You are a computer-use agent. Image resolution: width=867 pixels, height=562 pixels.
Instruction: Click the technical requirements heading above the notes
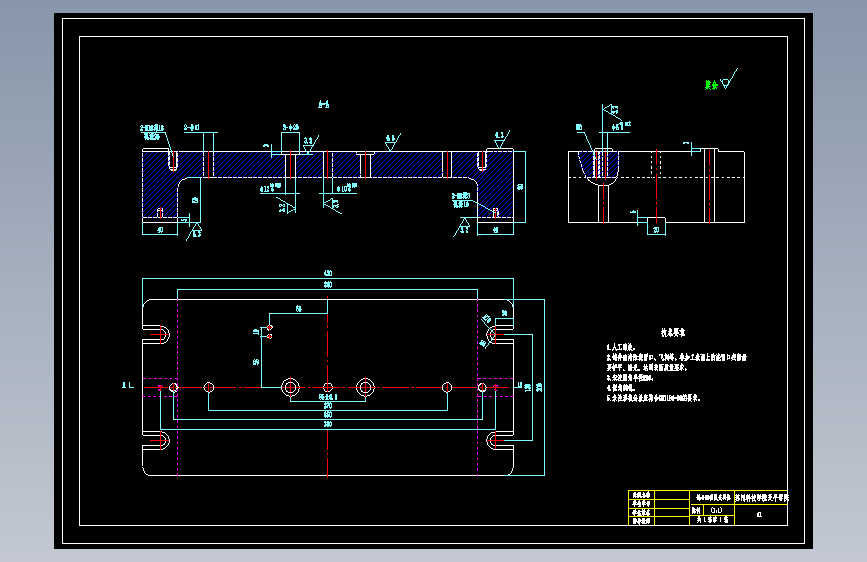point(673,332)
